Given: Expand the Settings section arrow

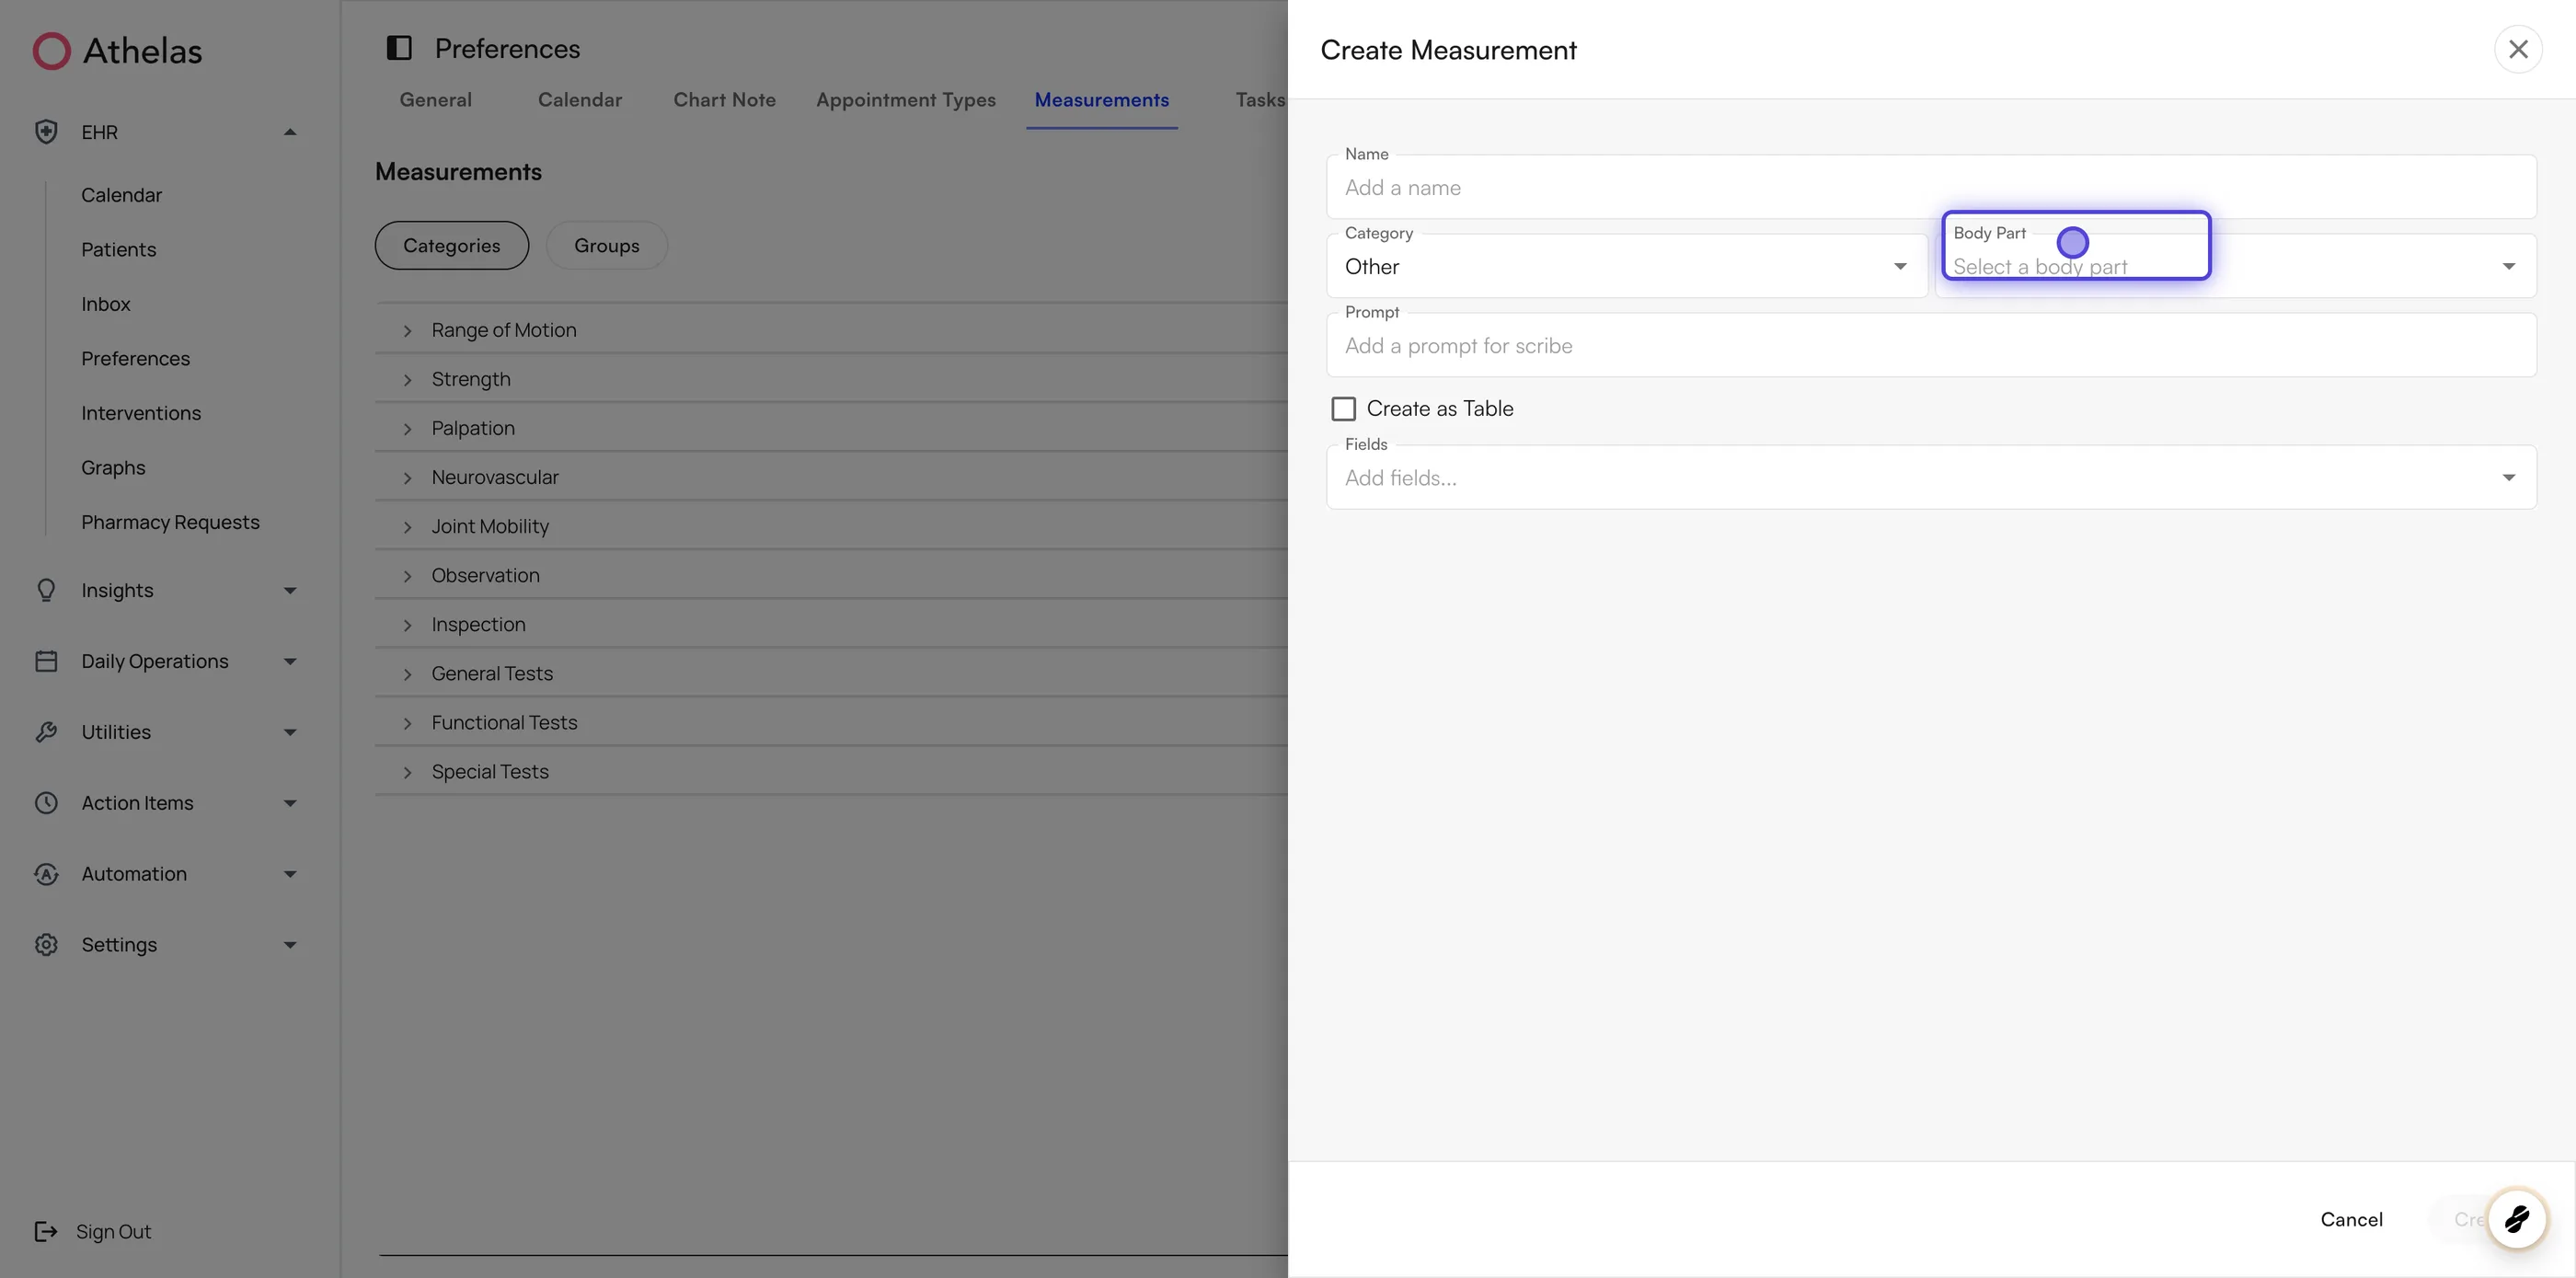Looking at the screenshot, I should coord(290,945).
